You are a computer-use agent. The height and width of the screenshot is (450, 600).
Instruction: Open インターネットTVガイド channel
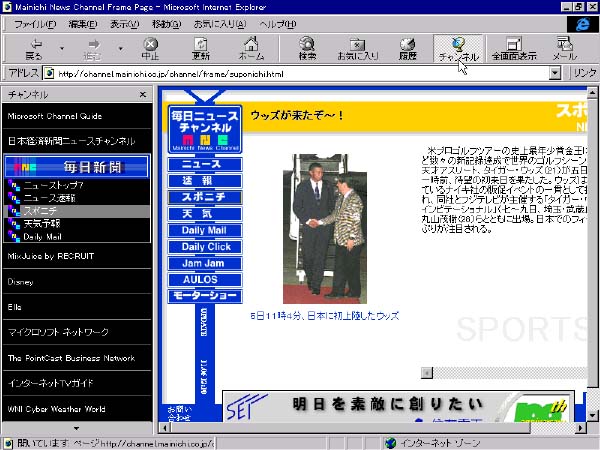pyautogui.click(x=77, y=383)
